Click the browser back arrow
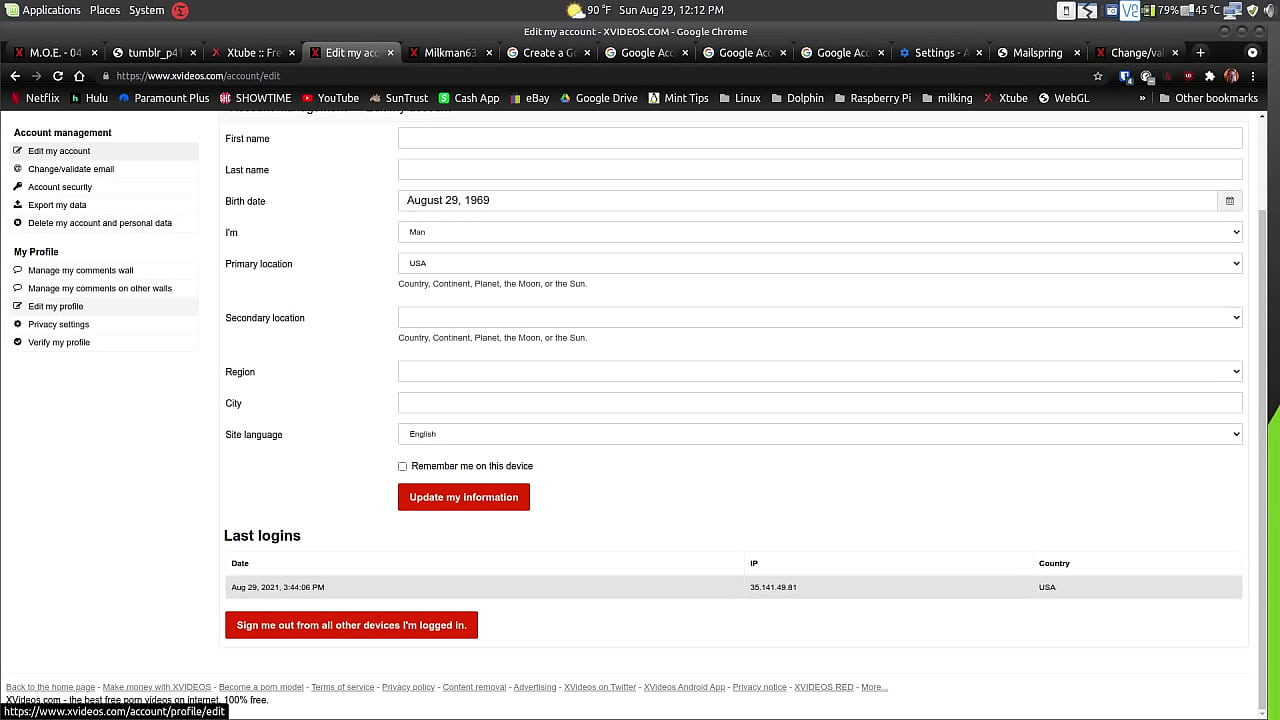Image resolution: width=1280 pixels, height=720 pixels. tap(15, 76)
